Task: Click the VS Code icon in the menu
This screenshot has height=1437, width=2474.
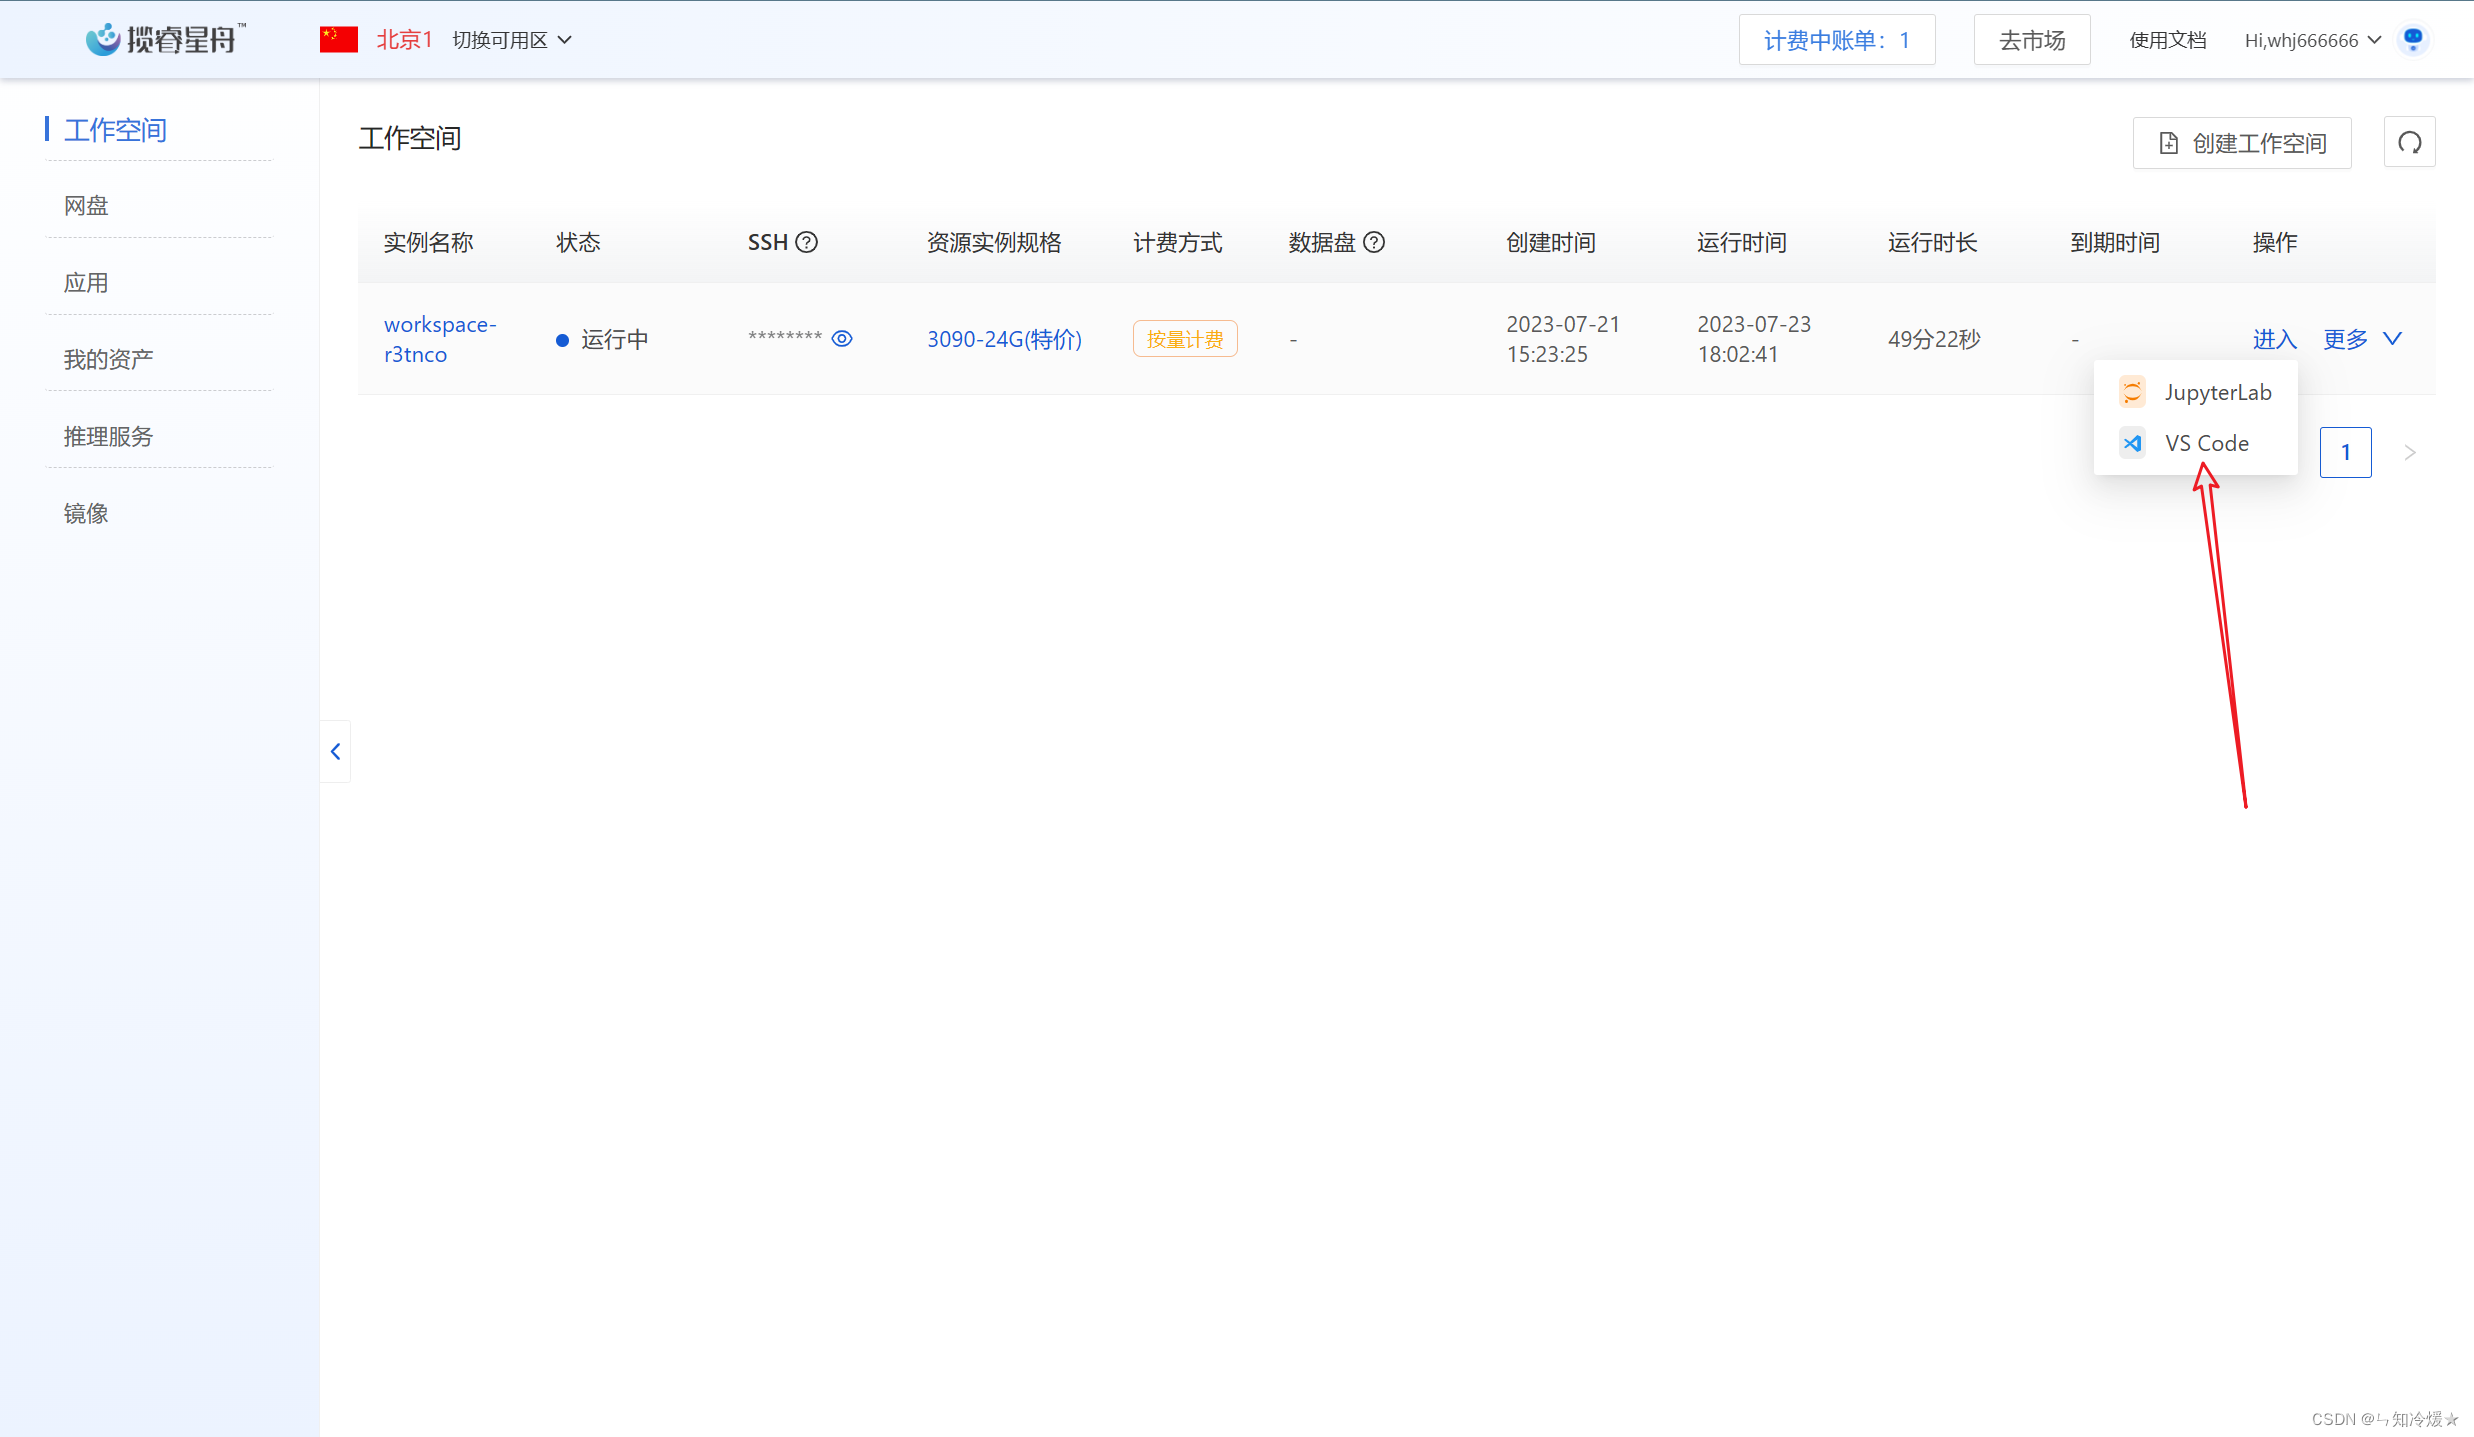Action: pyautogui.click(x=2132, y=443)
